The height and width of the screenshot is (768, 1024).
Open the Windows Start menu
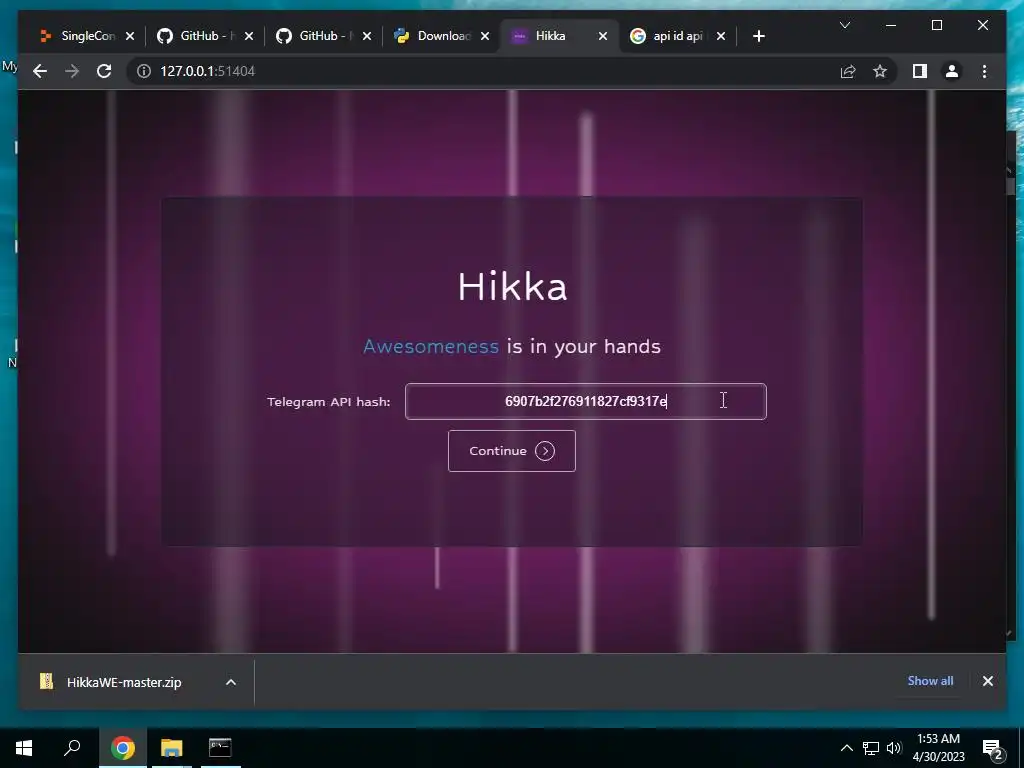24,748
